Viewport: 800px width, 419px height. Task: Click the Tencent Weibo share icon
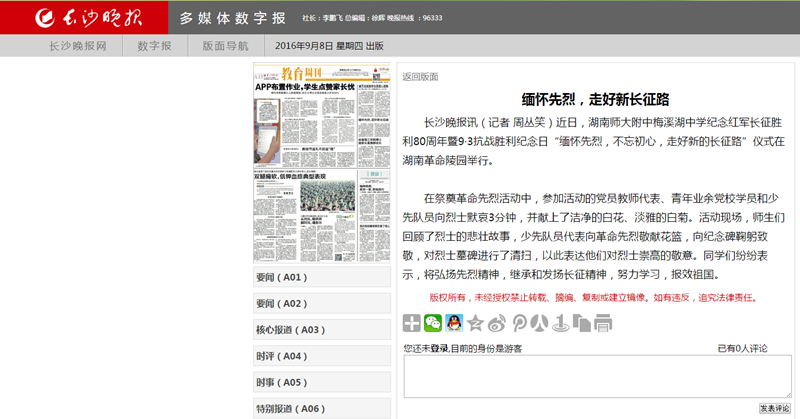518,323
